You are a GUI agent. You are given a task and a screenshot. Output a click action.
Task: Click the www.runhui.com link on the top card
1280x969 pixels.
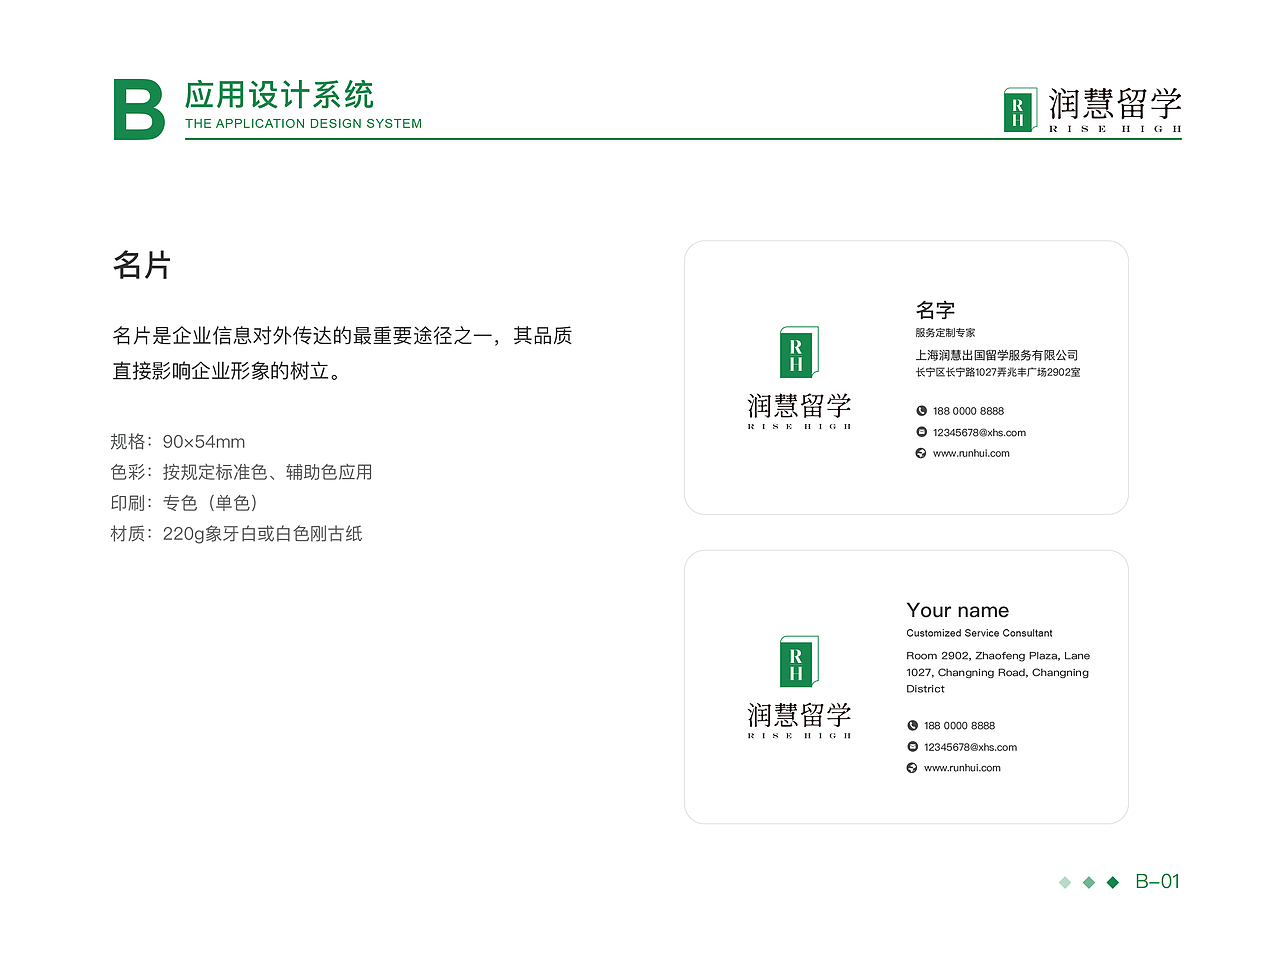(969, 453)
